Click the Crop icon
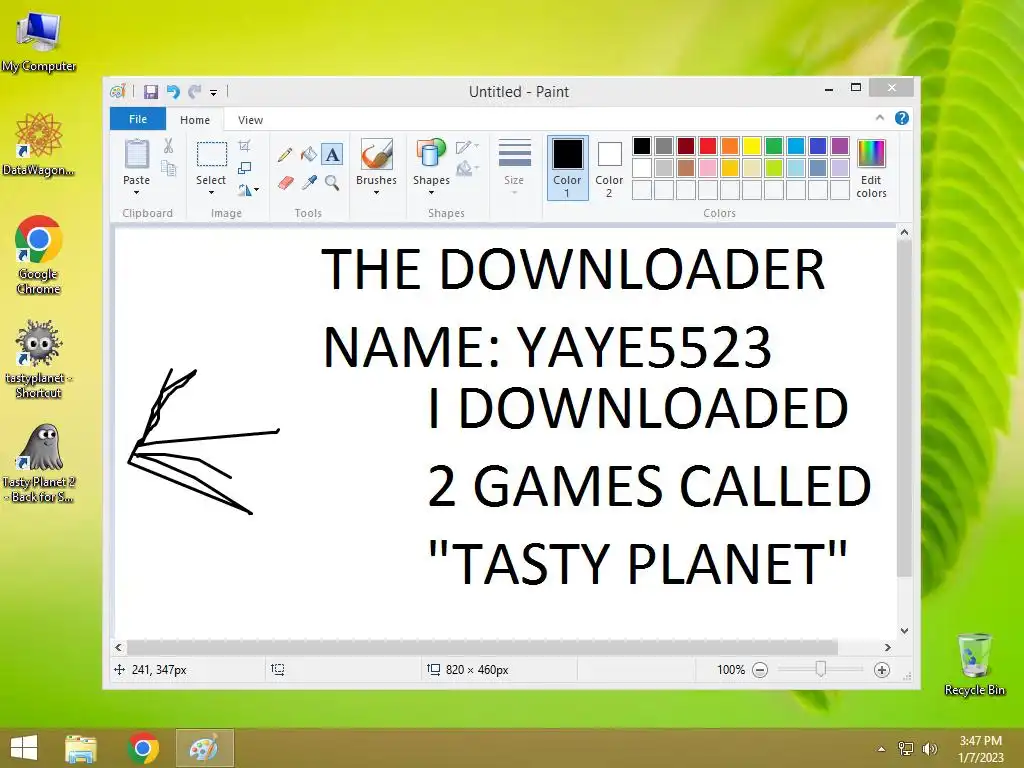 click(x=244, y=146)
